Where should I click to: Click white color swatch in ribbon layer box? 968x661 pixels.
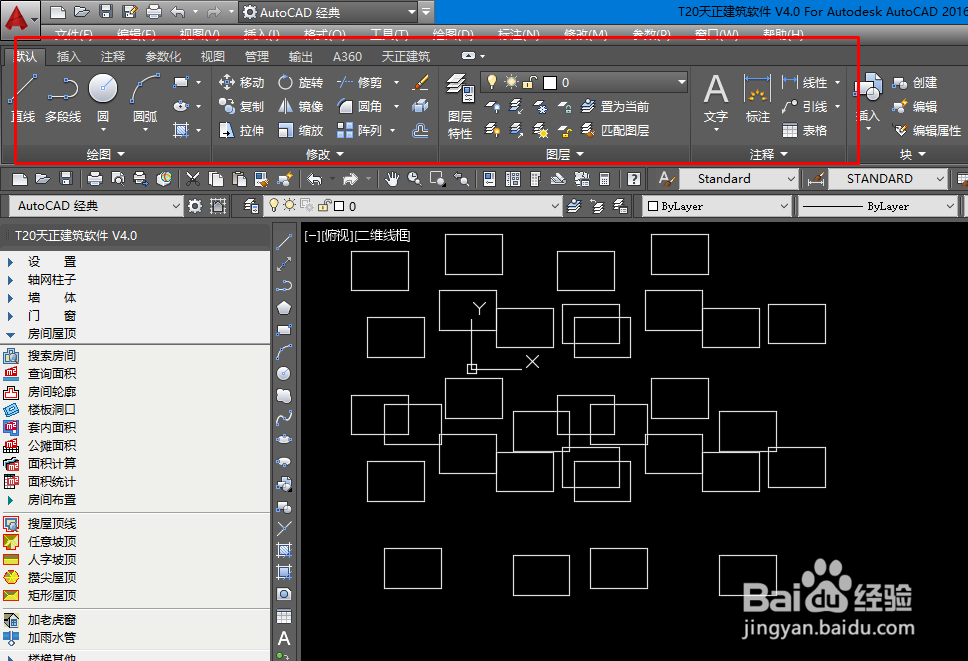550,82
